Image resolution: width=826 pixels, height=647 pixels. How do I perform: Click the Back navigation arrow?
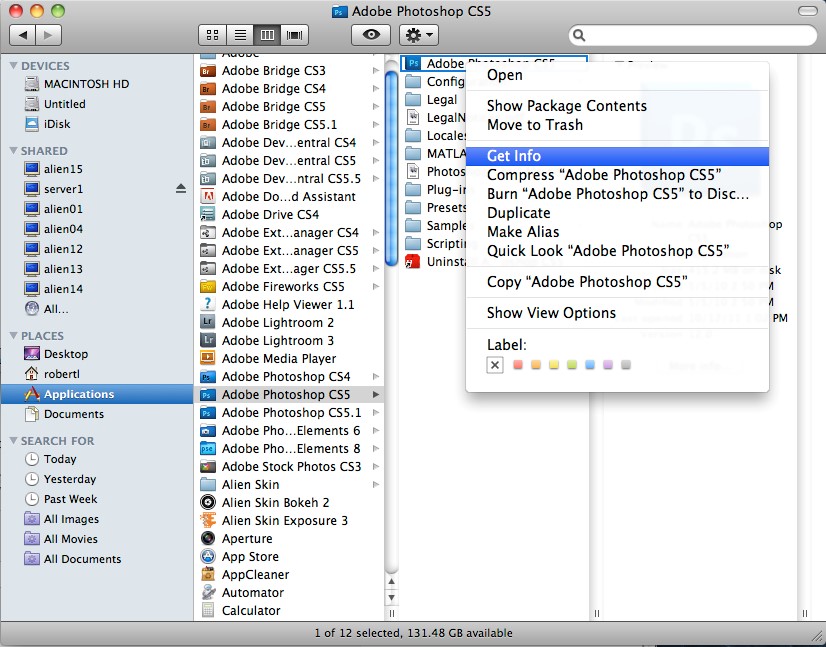23,35
